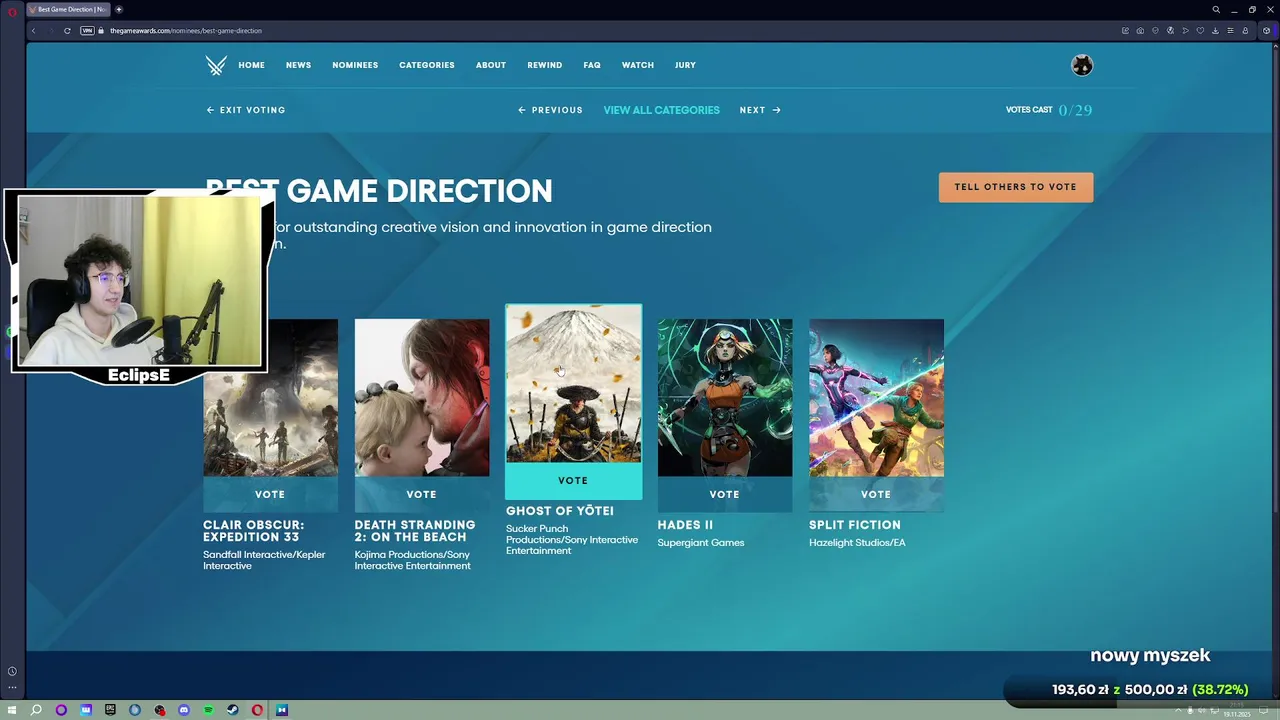Open the Windows Start menu
Image resolution: width=1280 pixels, height=720 pixels.
[12, 710]
